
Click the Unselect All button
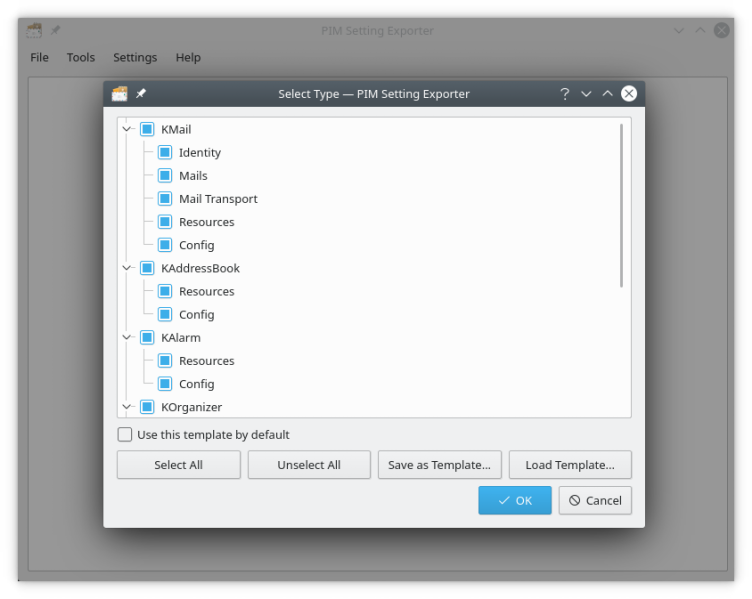(x=309, y=465)
